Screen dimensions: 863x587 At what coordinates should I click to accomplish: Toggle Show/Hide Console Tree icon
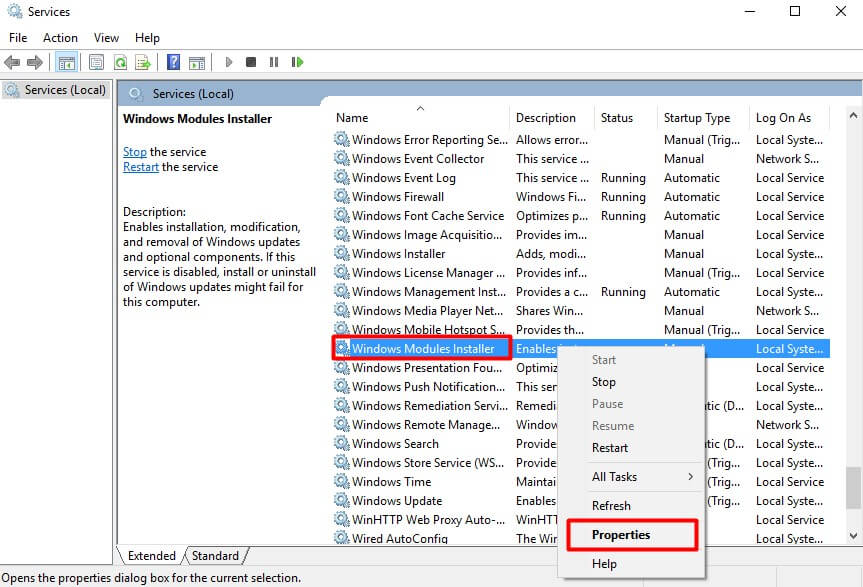click(67, 62)
